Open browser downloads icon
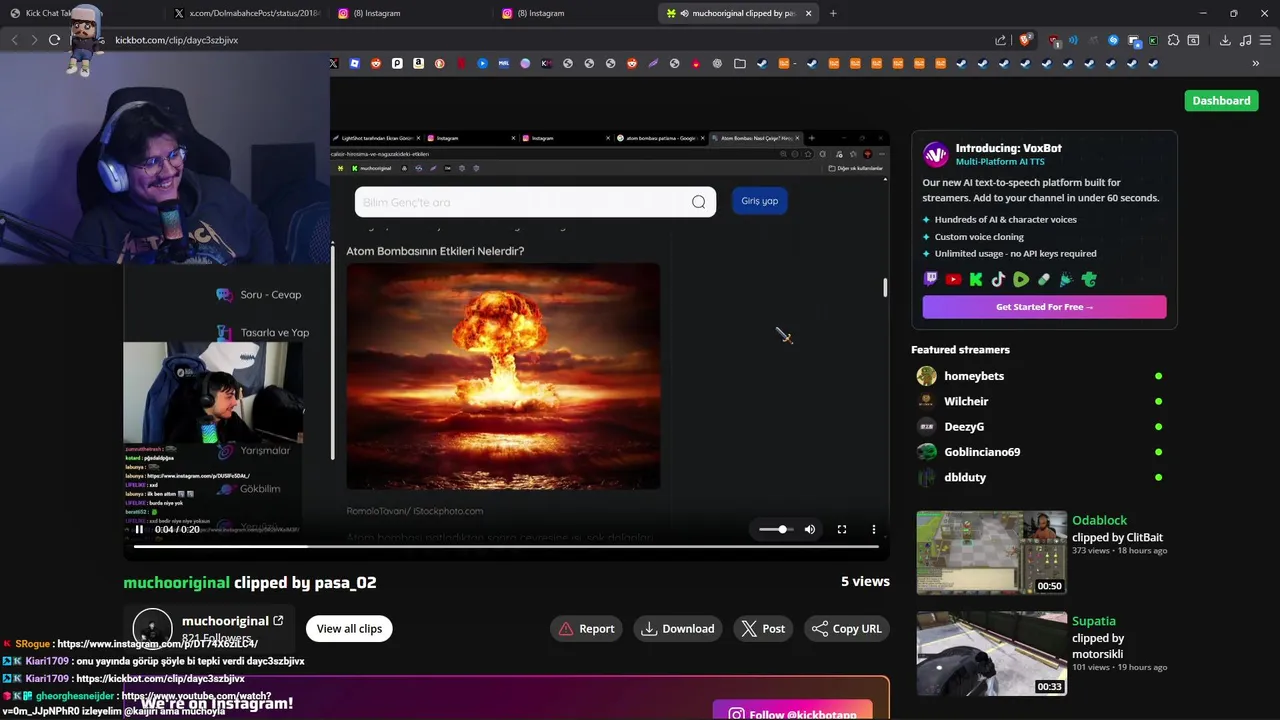 (1225, 40)
